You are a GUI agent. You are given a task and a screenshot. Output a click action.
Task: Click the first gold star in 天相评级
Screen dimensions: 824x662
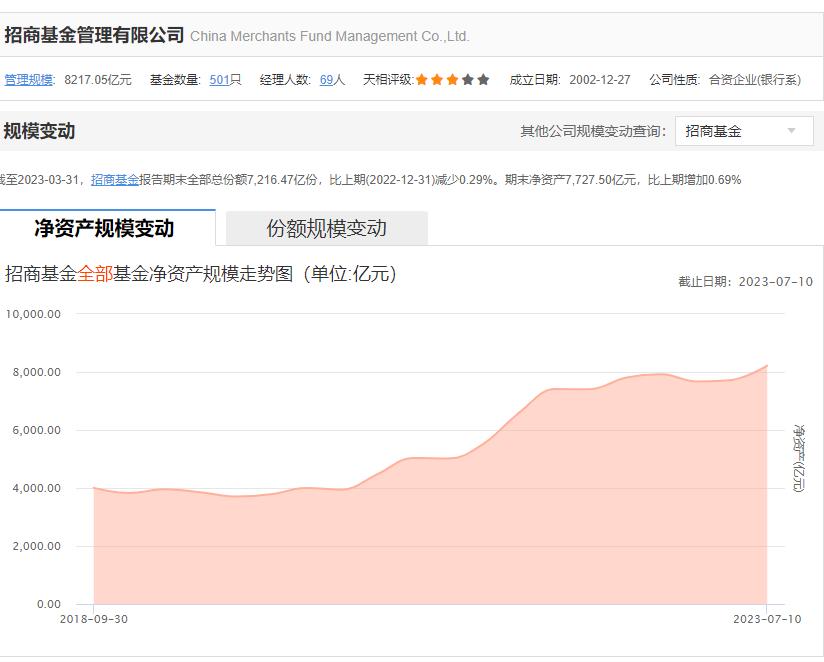coord(422,77)
